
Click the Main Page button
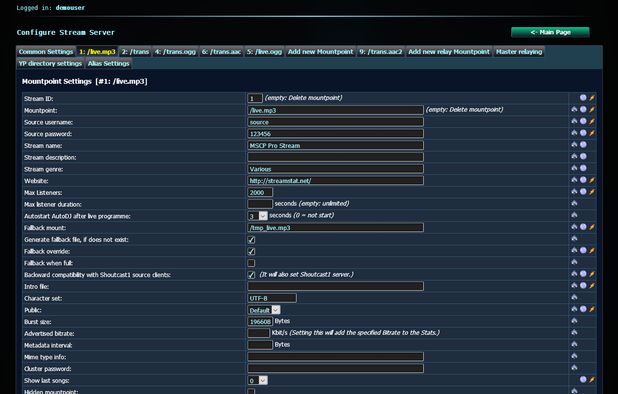tap(550, 32)
